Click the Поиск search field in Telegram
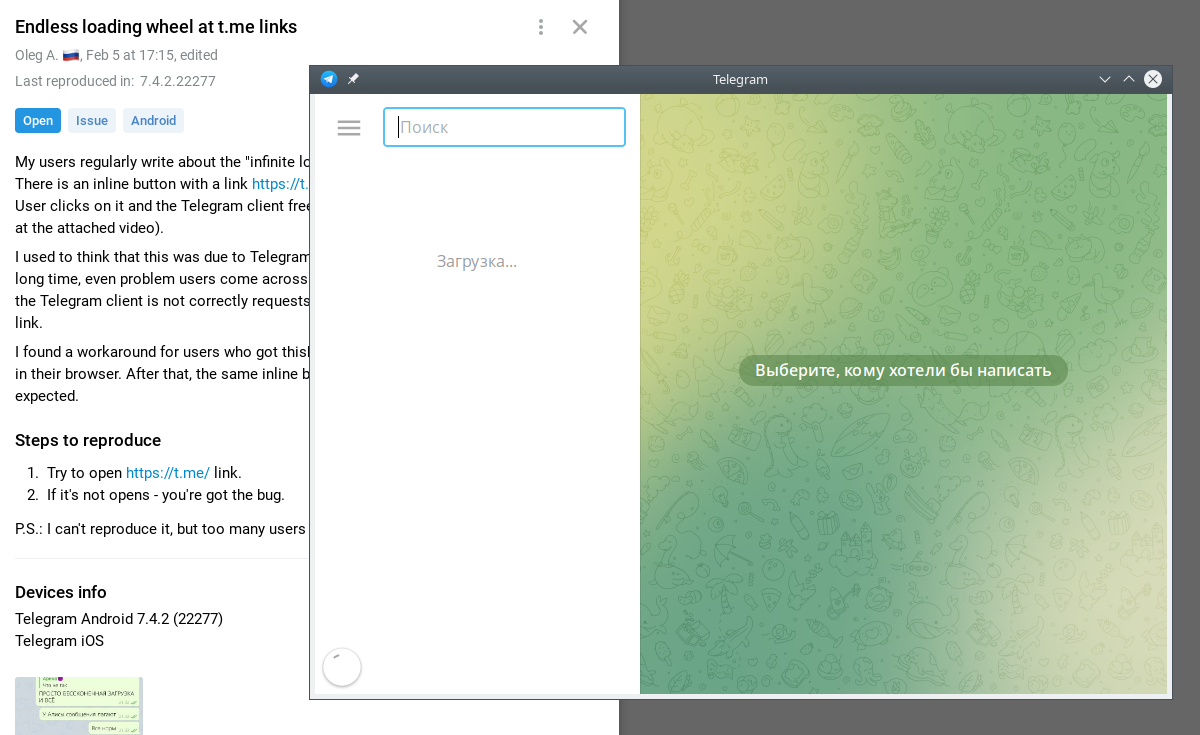This screenshot has width=1200, height=735. click(x=505, y=127)
